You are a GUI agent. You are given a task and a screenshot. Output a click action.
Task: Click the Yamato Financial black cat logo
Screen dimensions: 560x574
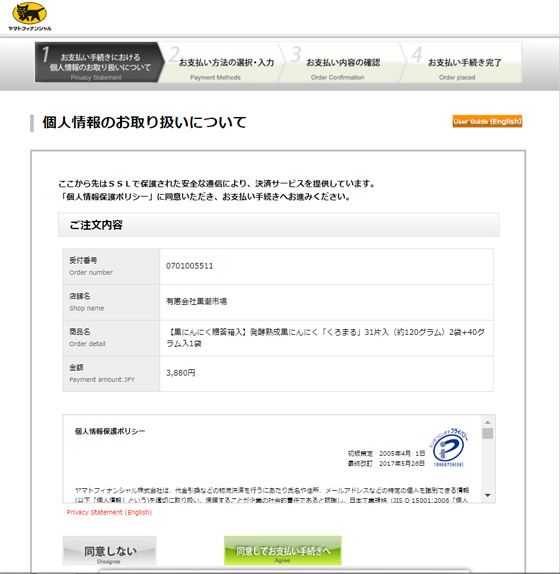coord(30,17)
